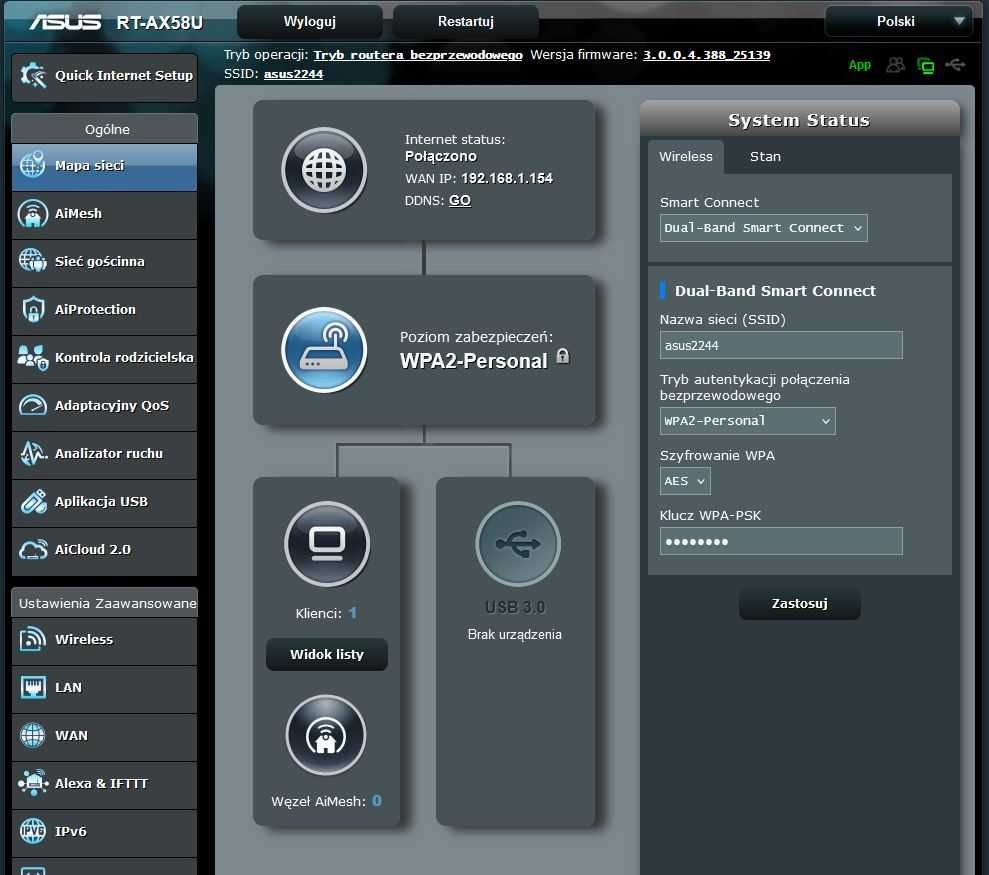Click the asus2244 SSID link in header
The image size is (989, 875).
tap(293, 74)
